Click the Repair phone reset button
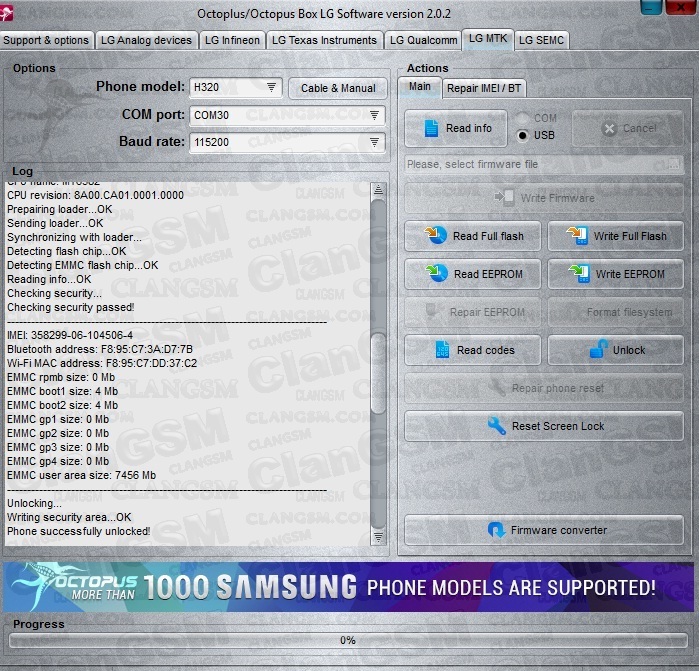 point(544,388)
